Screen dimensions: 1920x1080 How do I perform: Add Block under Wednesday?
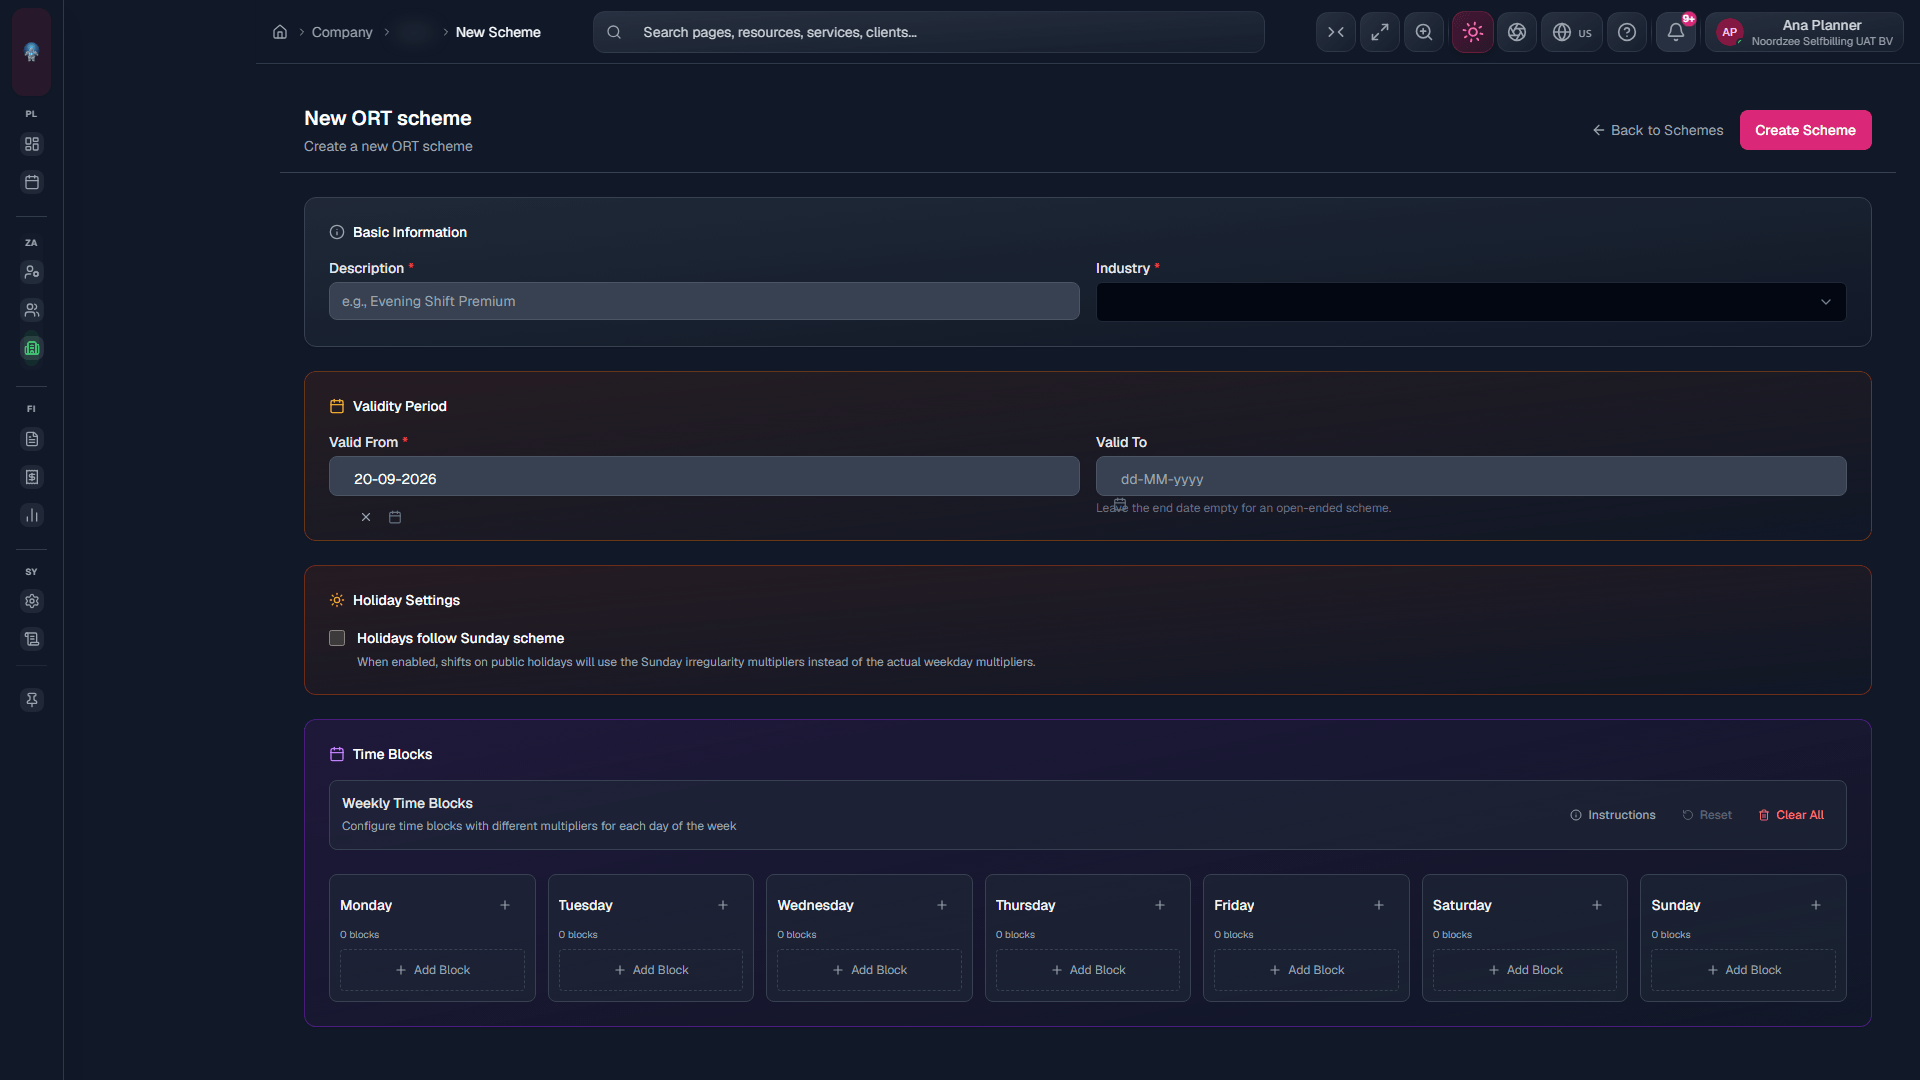pyautogui.click(x=869, y=970)
